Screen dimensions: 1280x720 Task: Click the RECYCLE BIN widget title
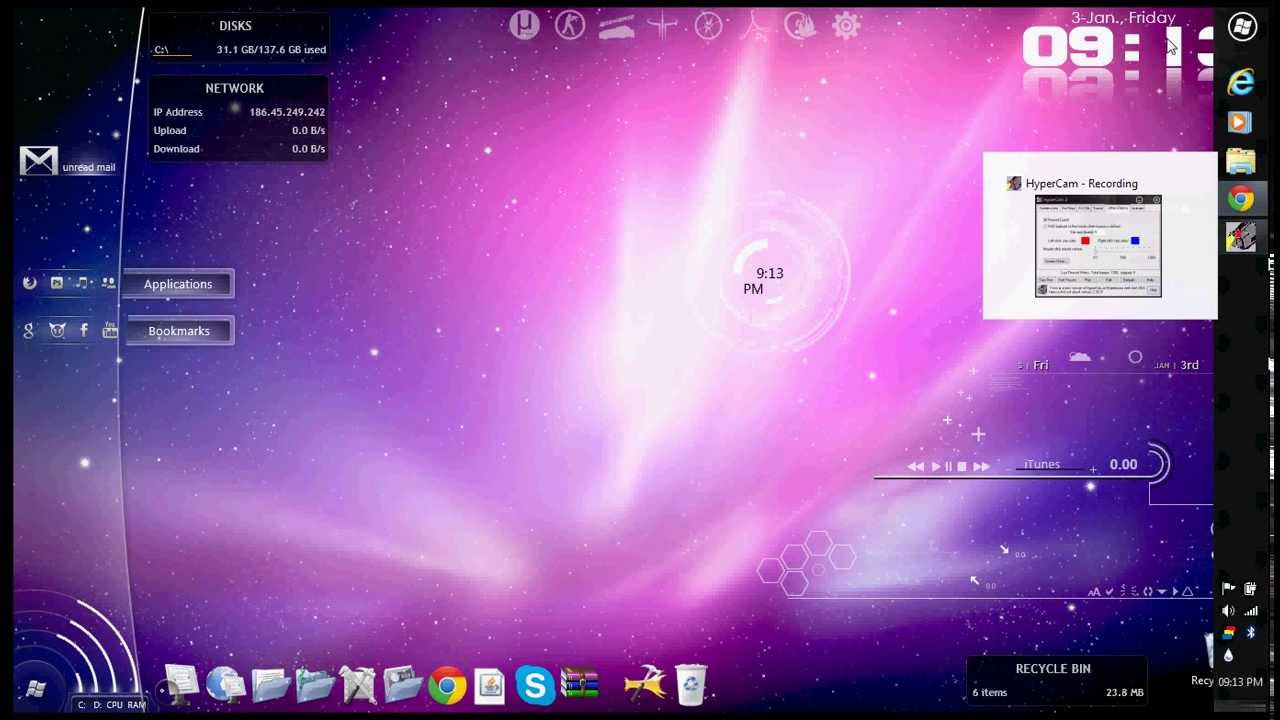[x=1053, y=668]
